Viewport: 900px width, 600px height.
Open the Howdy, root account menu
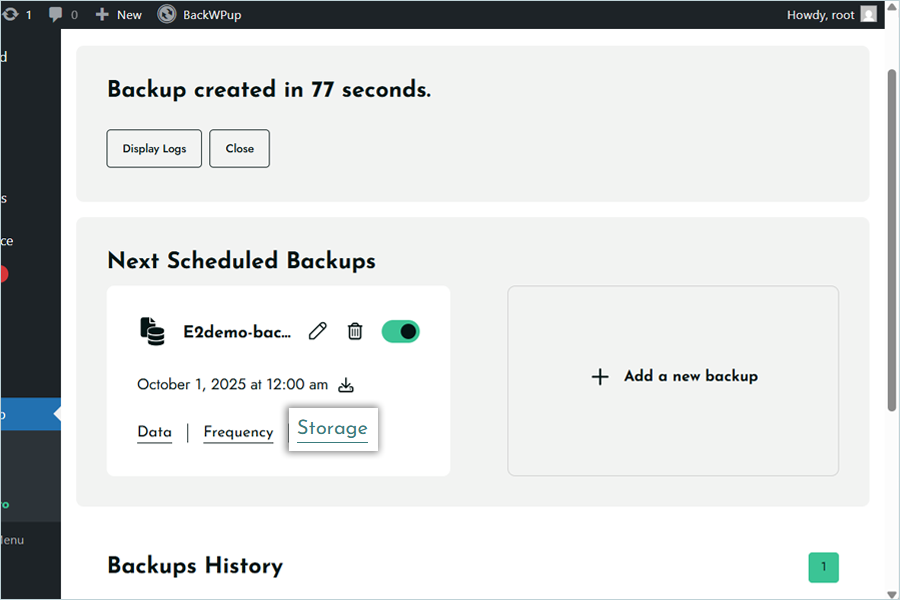pyautogui.click(x=831, y=15)
